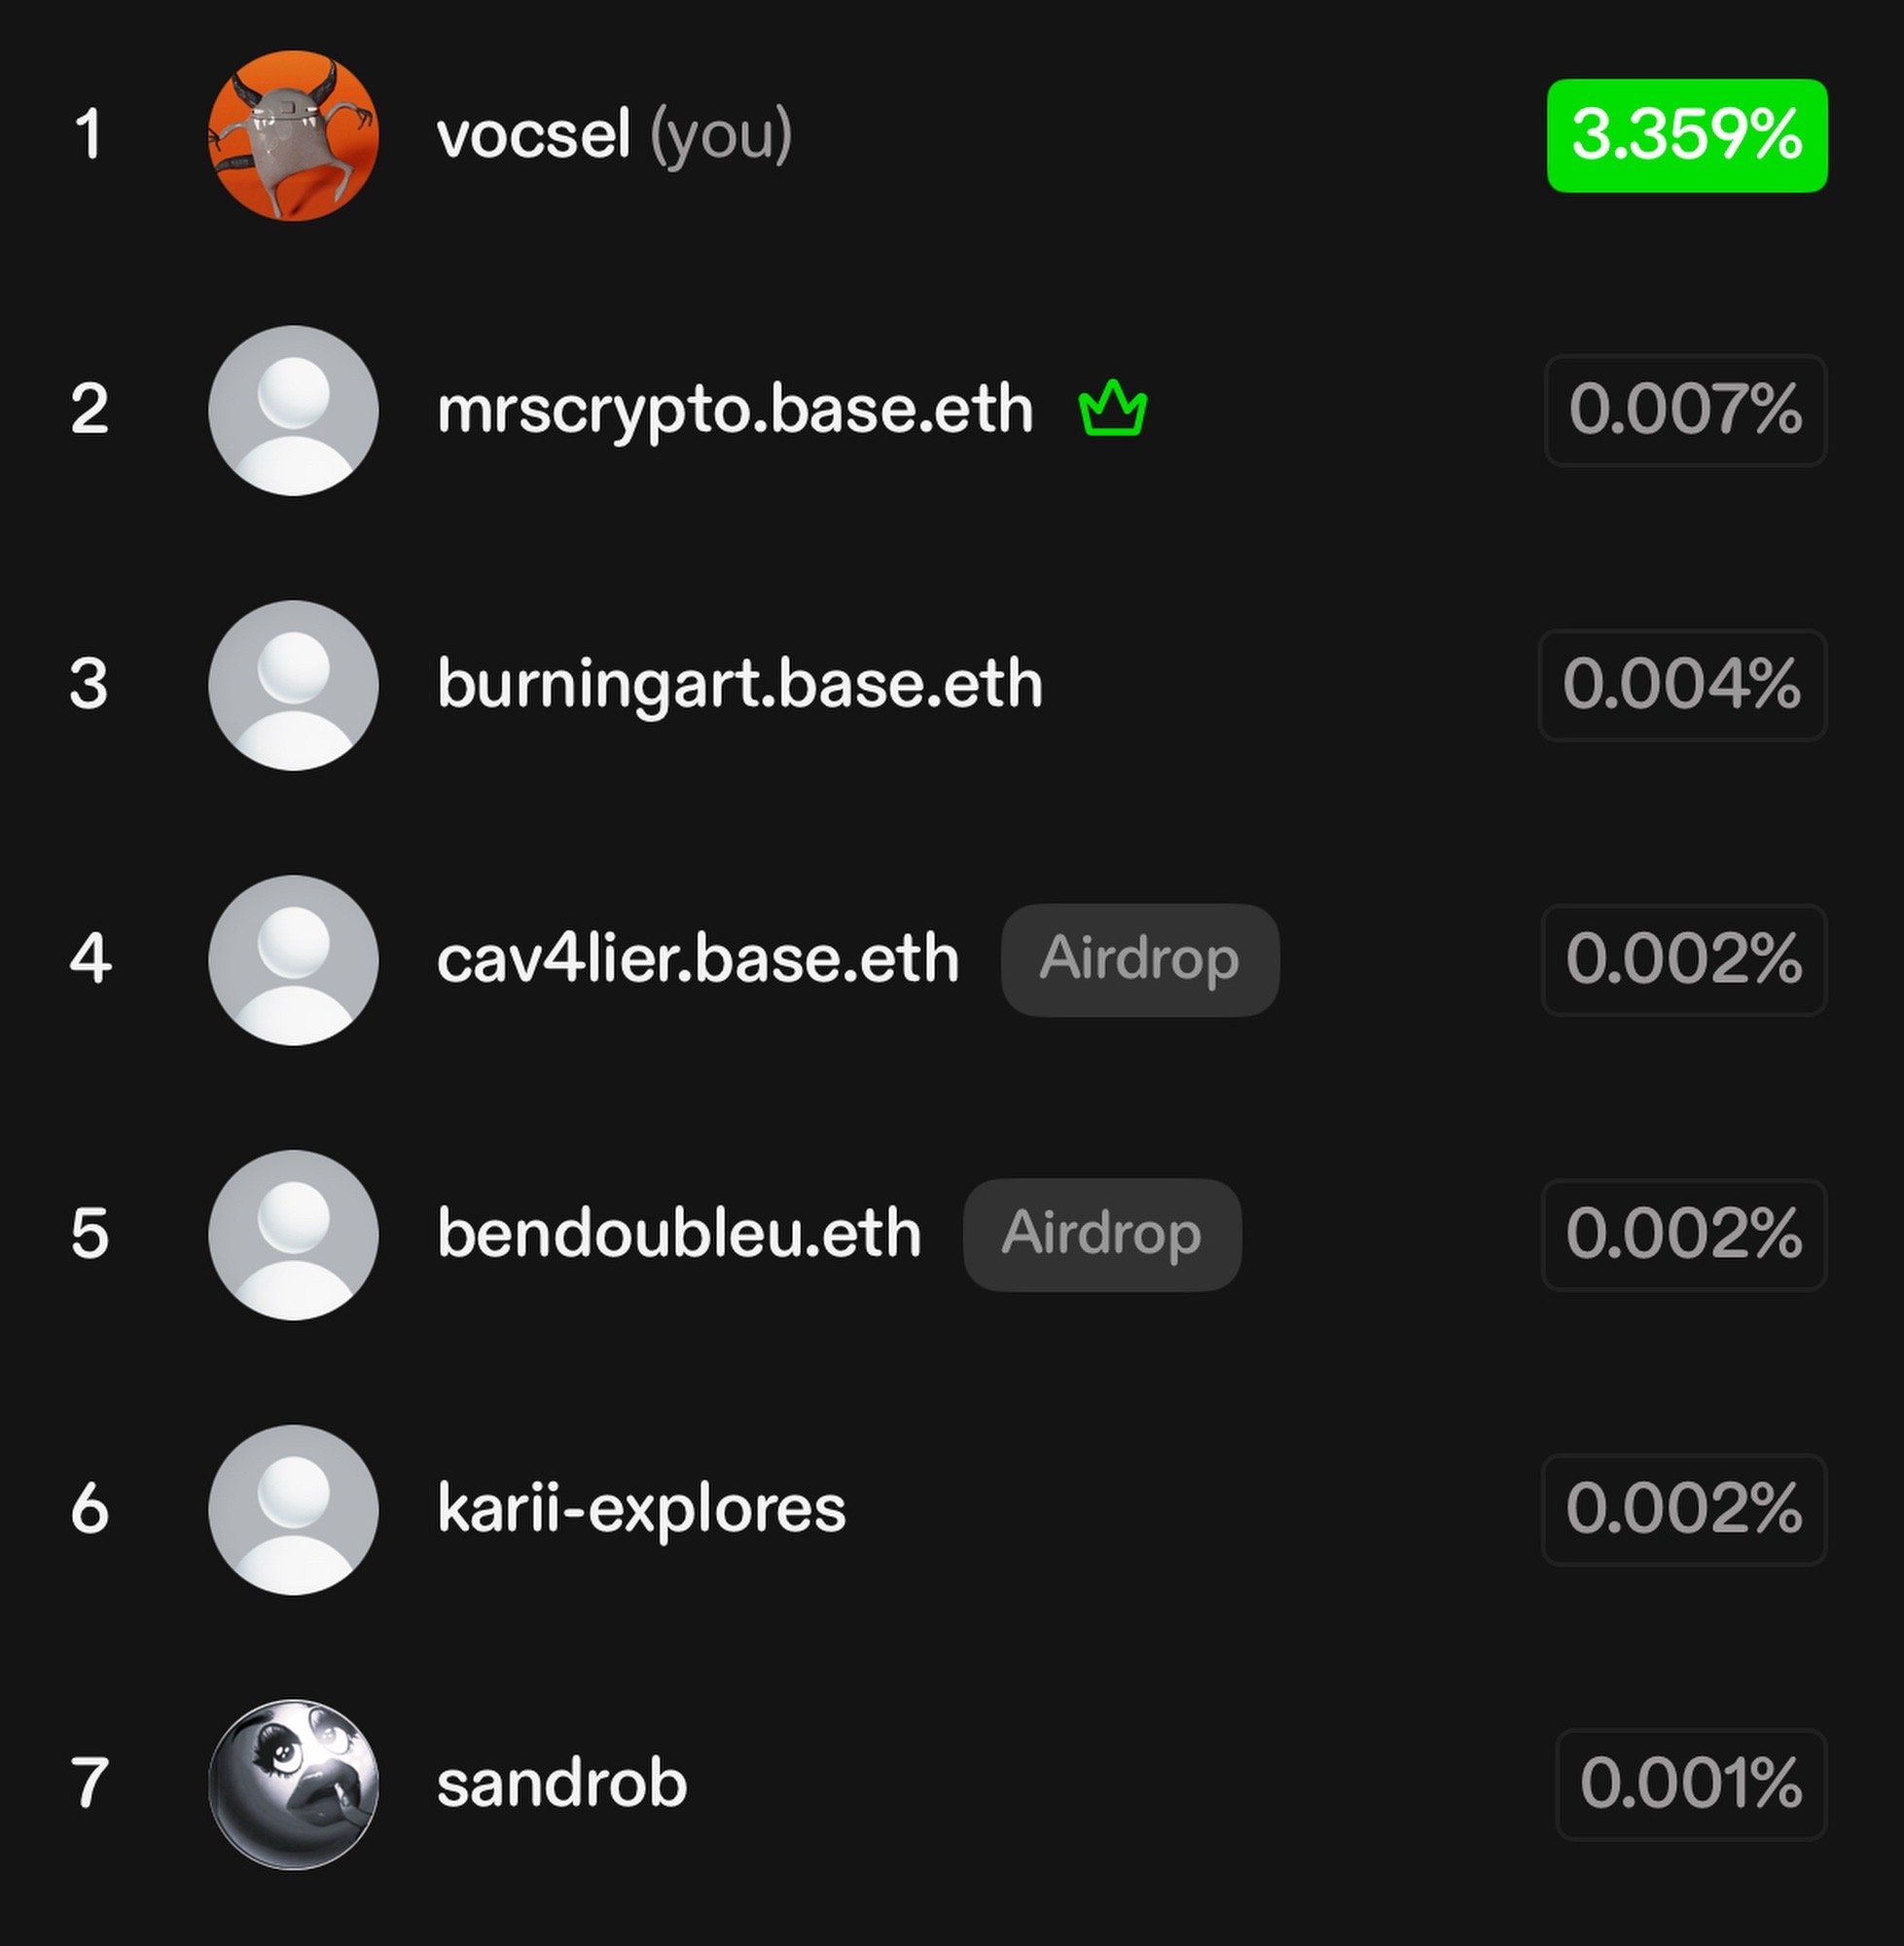Image resolution: width=1904 pixels, height=1946 pixels.
Task: Select the rank 4 row number
Action: (90, 960)
